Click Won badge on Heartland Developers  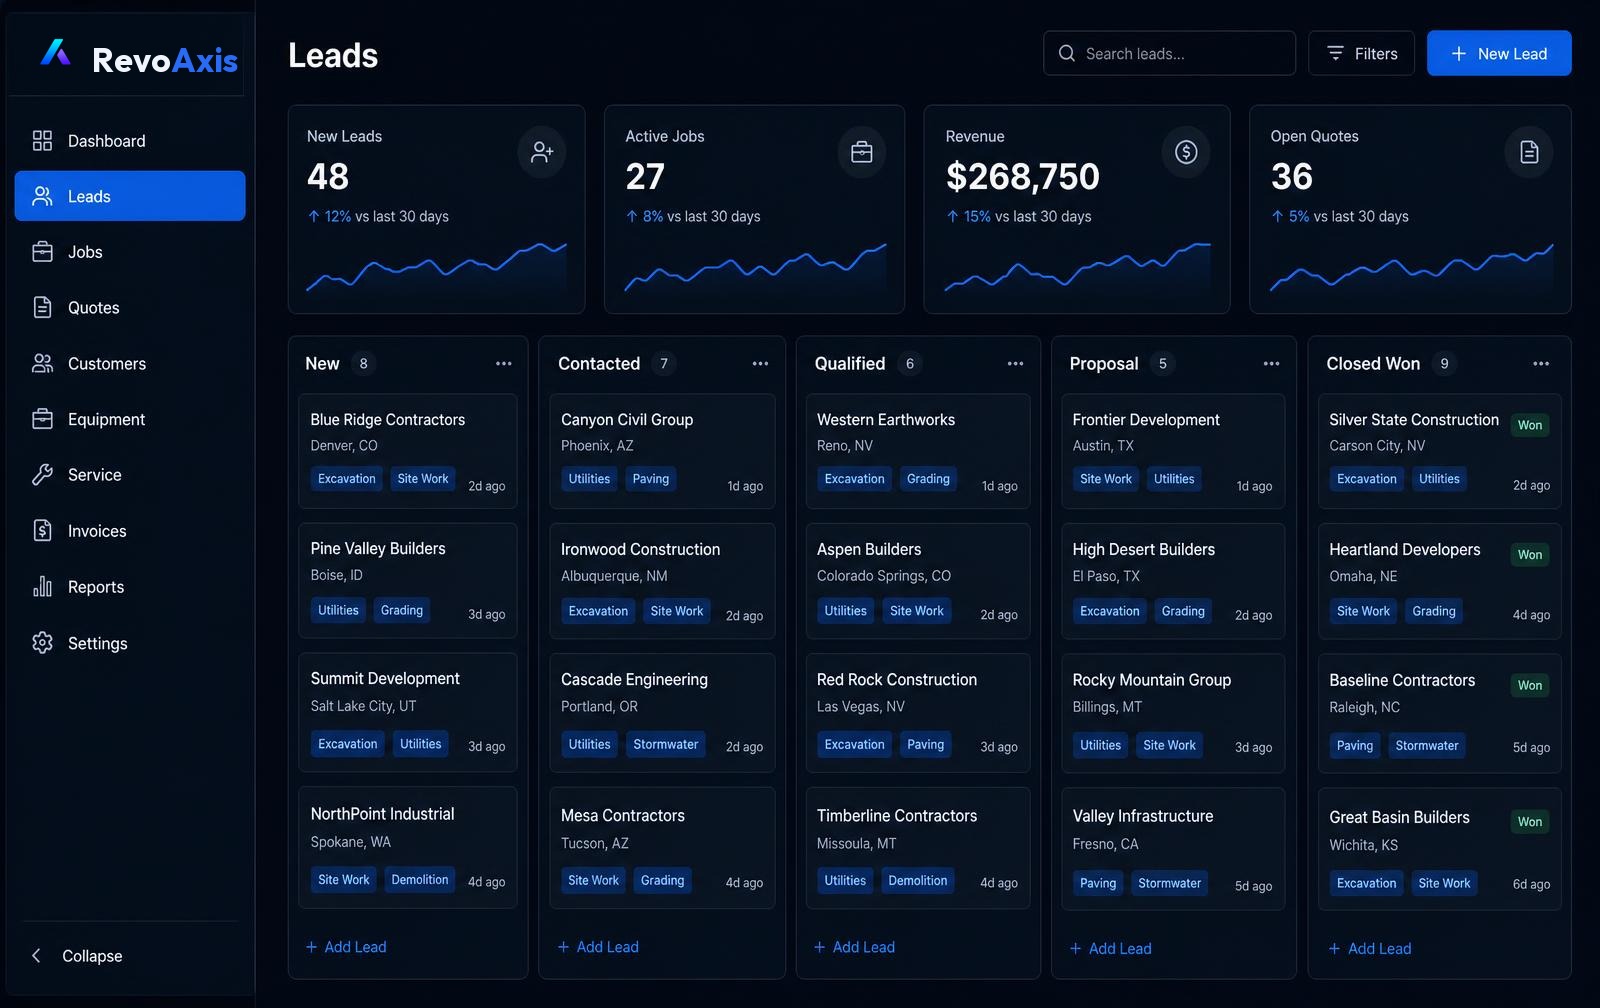pyautogui.click(x=1530, y=555)
